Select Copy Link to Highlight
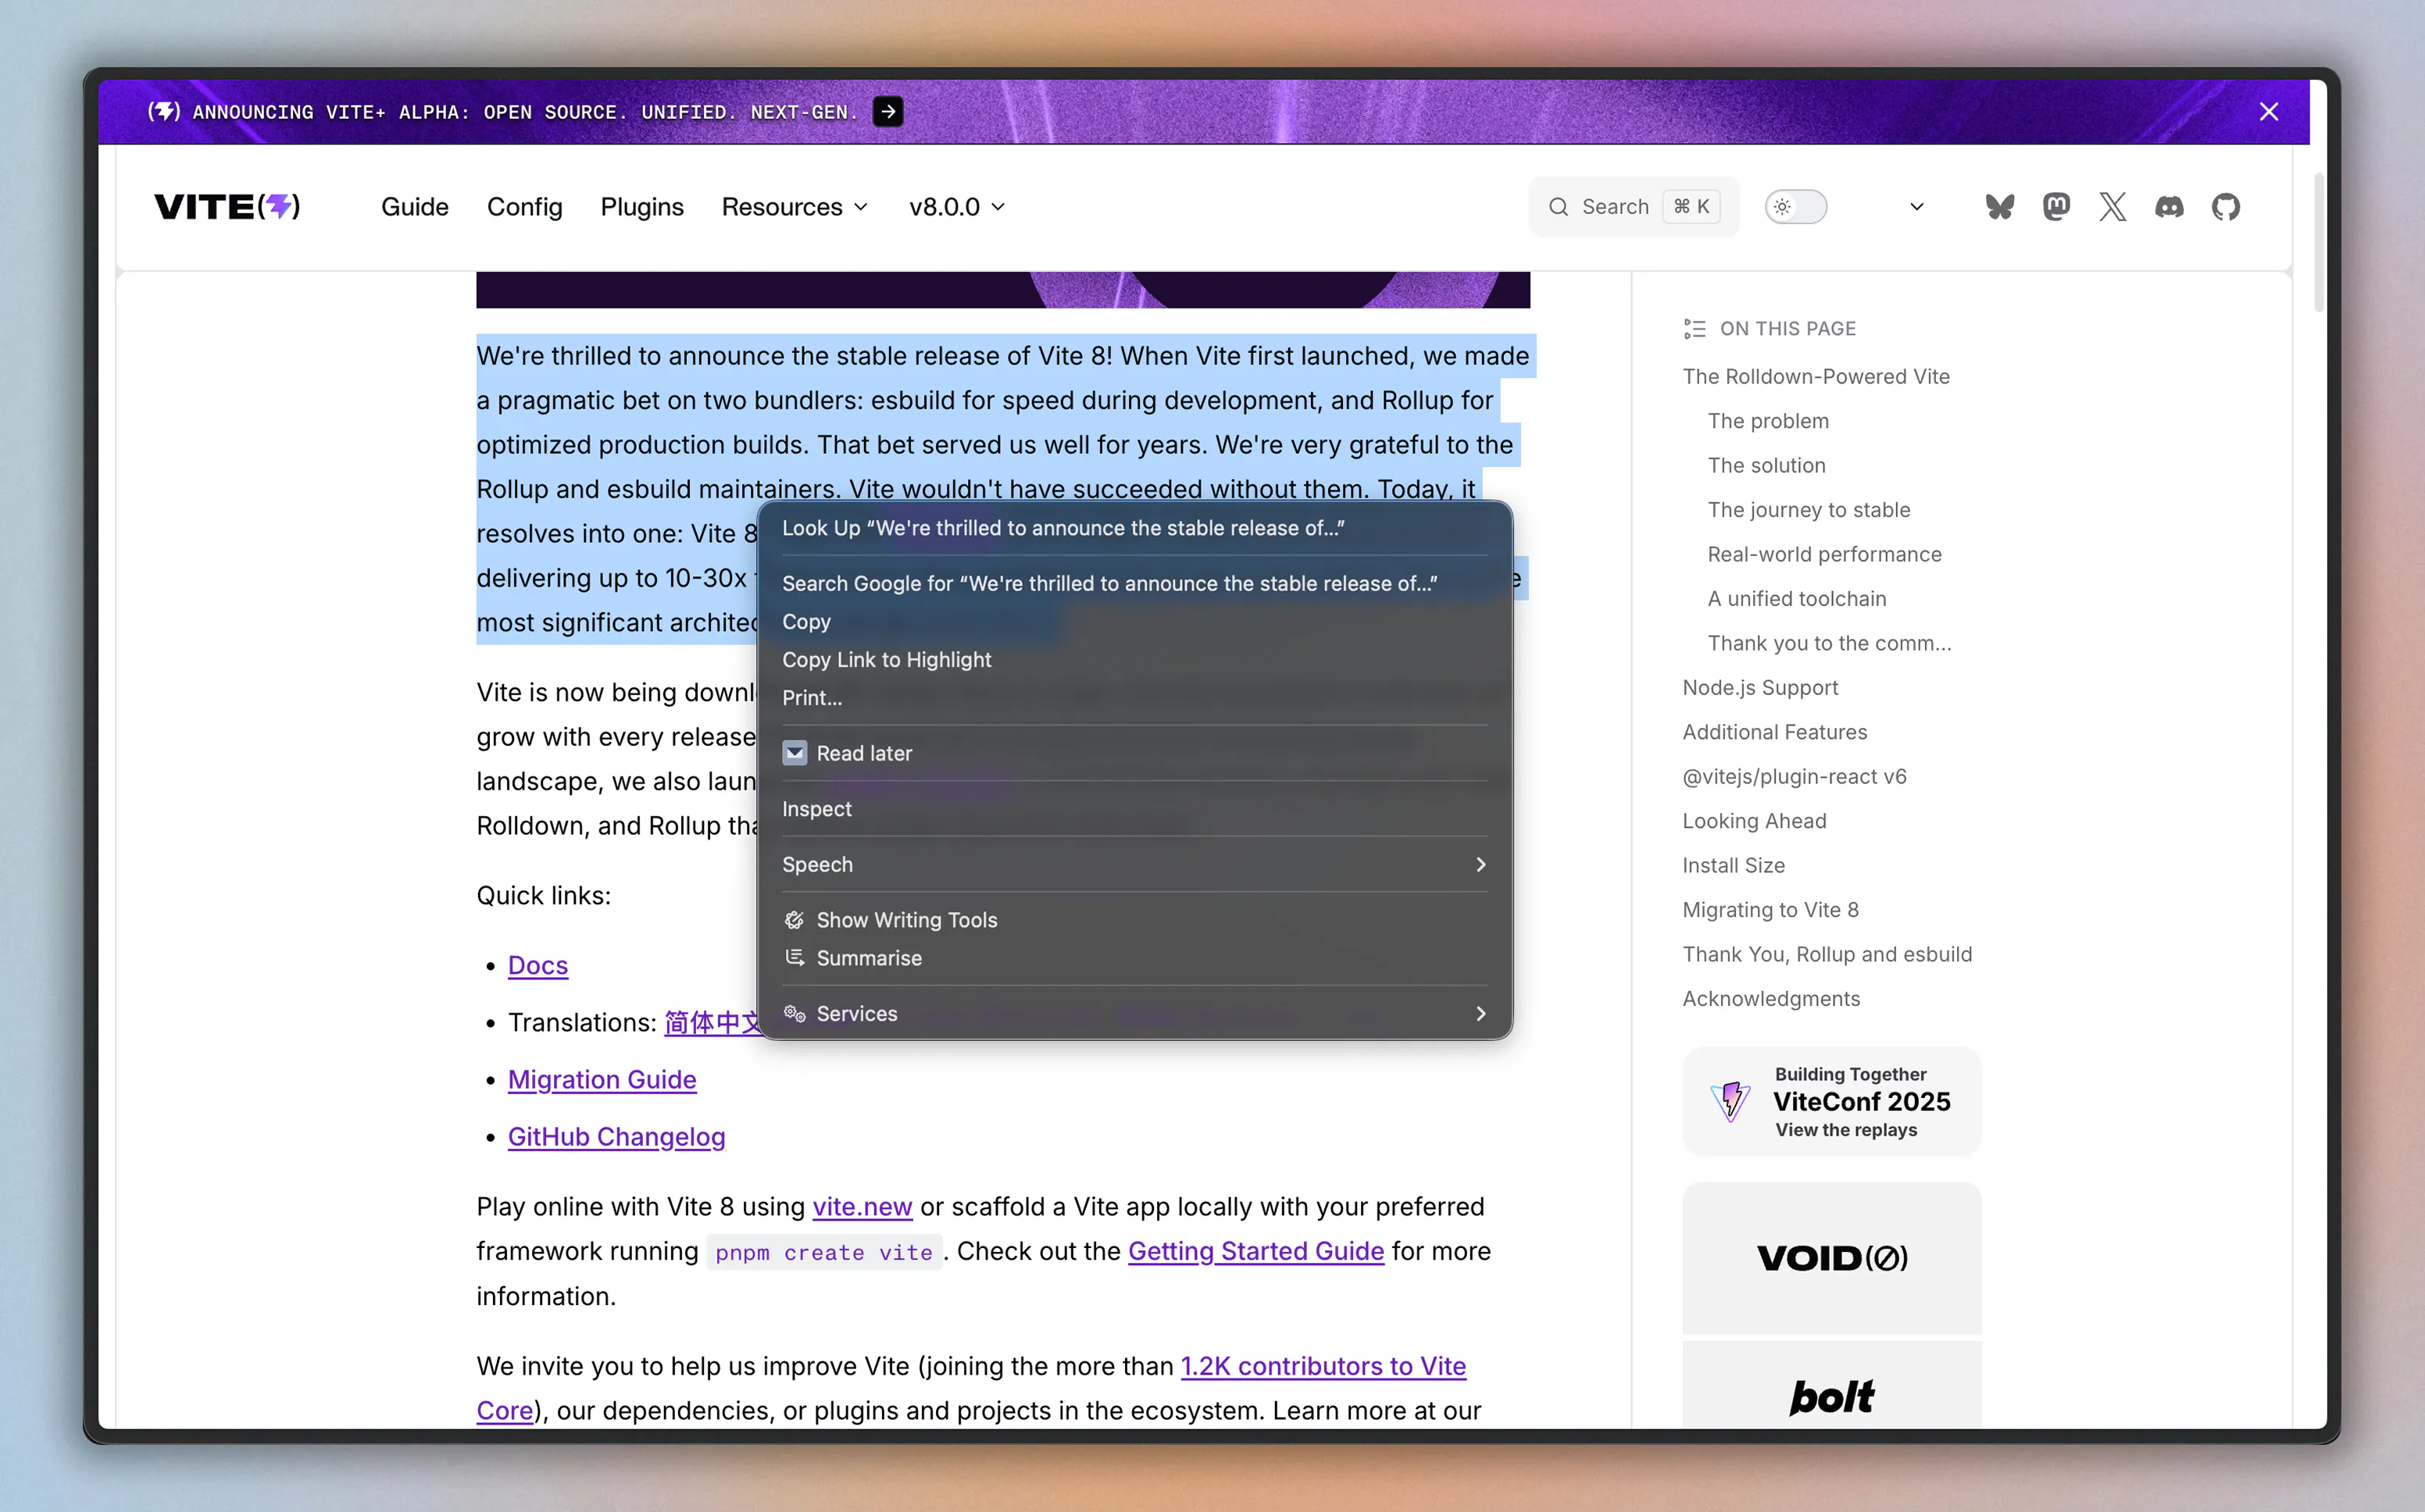 point(1135,659)
